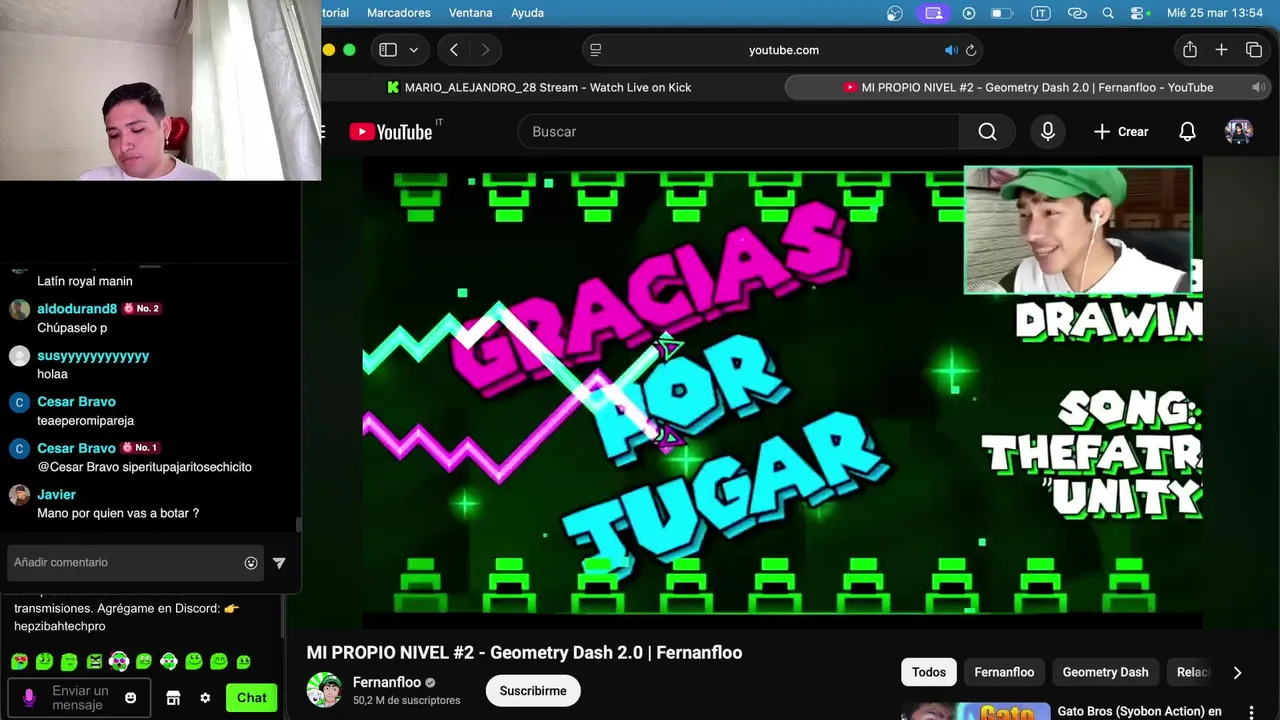
Task: Open a new tab with the plus icon
Action: coord(1221,50)
